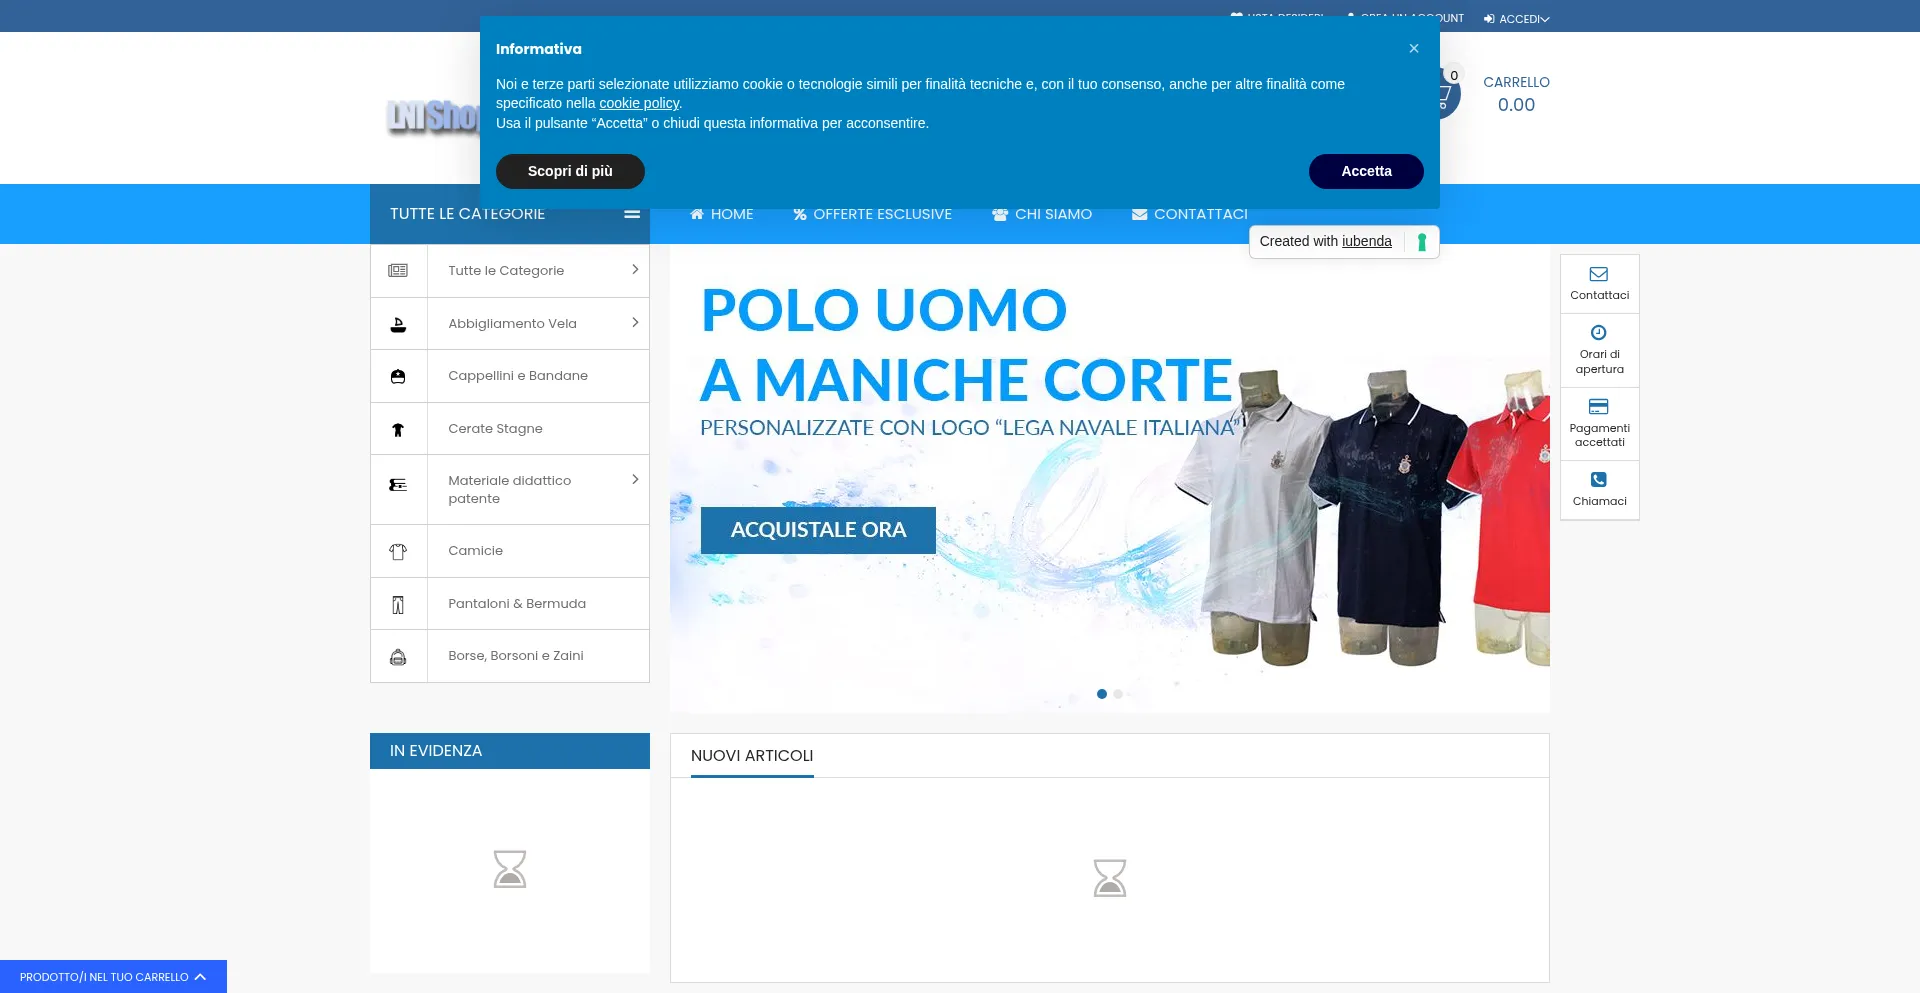The height and width of the screenshot is (993, 1920).
Task: Click the envelope icon beside CONTATTACI
Action: (x=1139, y=214)
